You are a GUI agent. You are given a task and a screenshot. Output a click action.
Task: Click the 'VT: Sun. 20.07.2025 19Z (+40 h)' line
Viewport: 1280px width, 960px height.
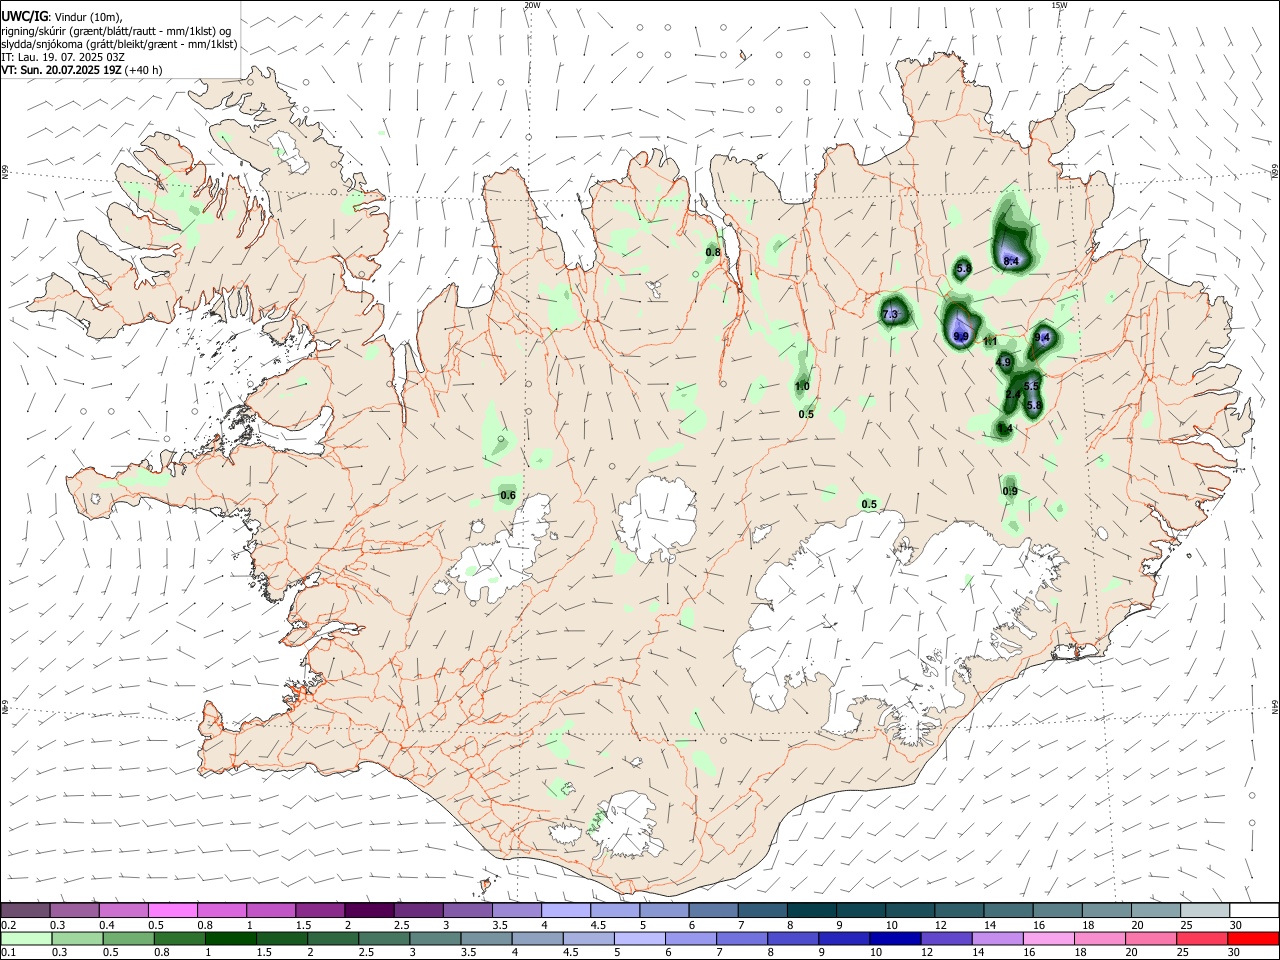(82, 70)
